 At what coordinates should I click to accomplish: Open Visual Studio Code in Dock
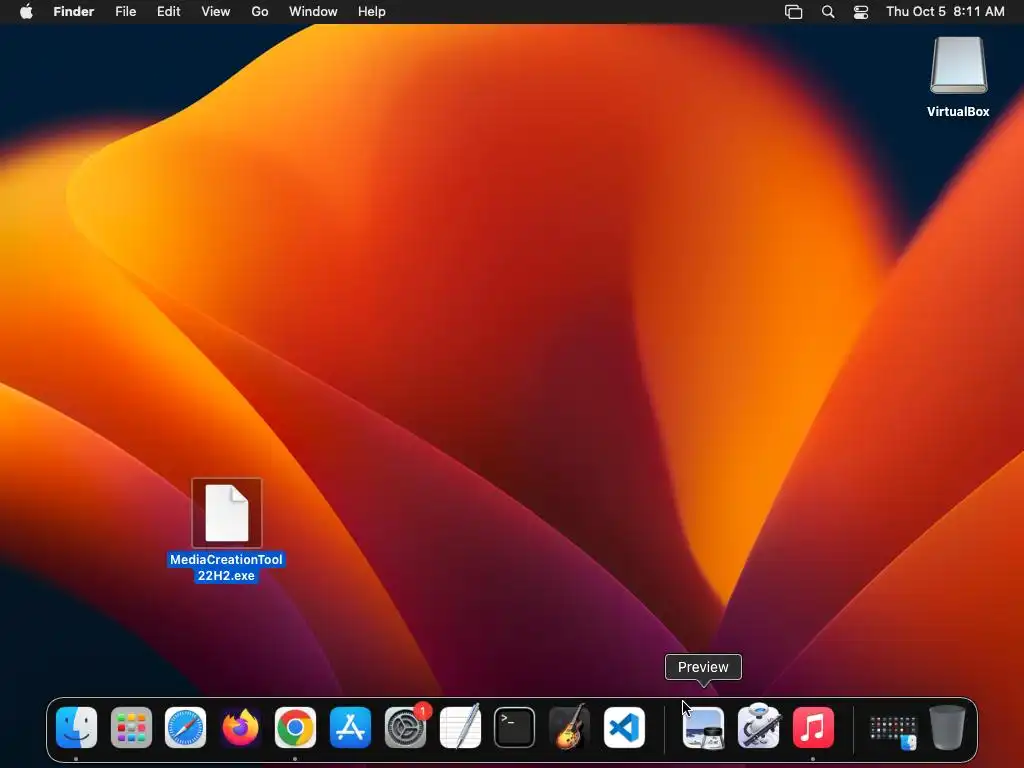coord(624,728)
